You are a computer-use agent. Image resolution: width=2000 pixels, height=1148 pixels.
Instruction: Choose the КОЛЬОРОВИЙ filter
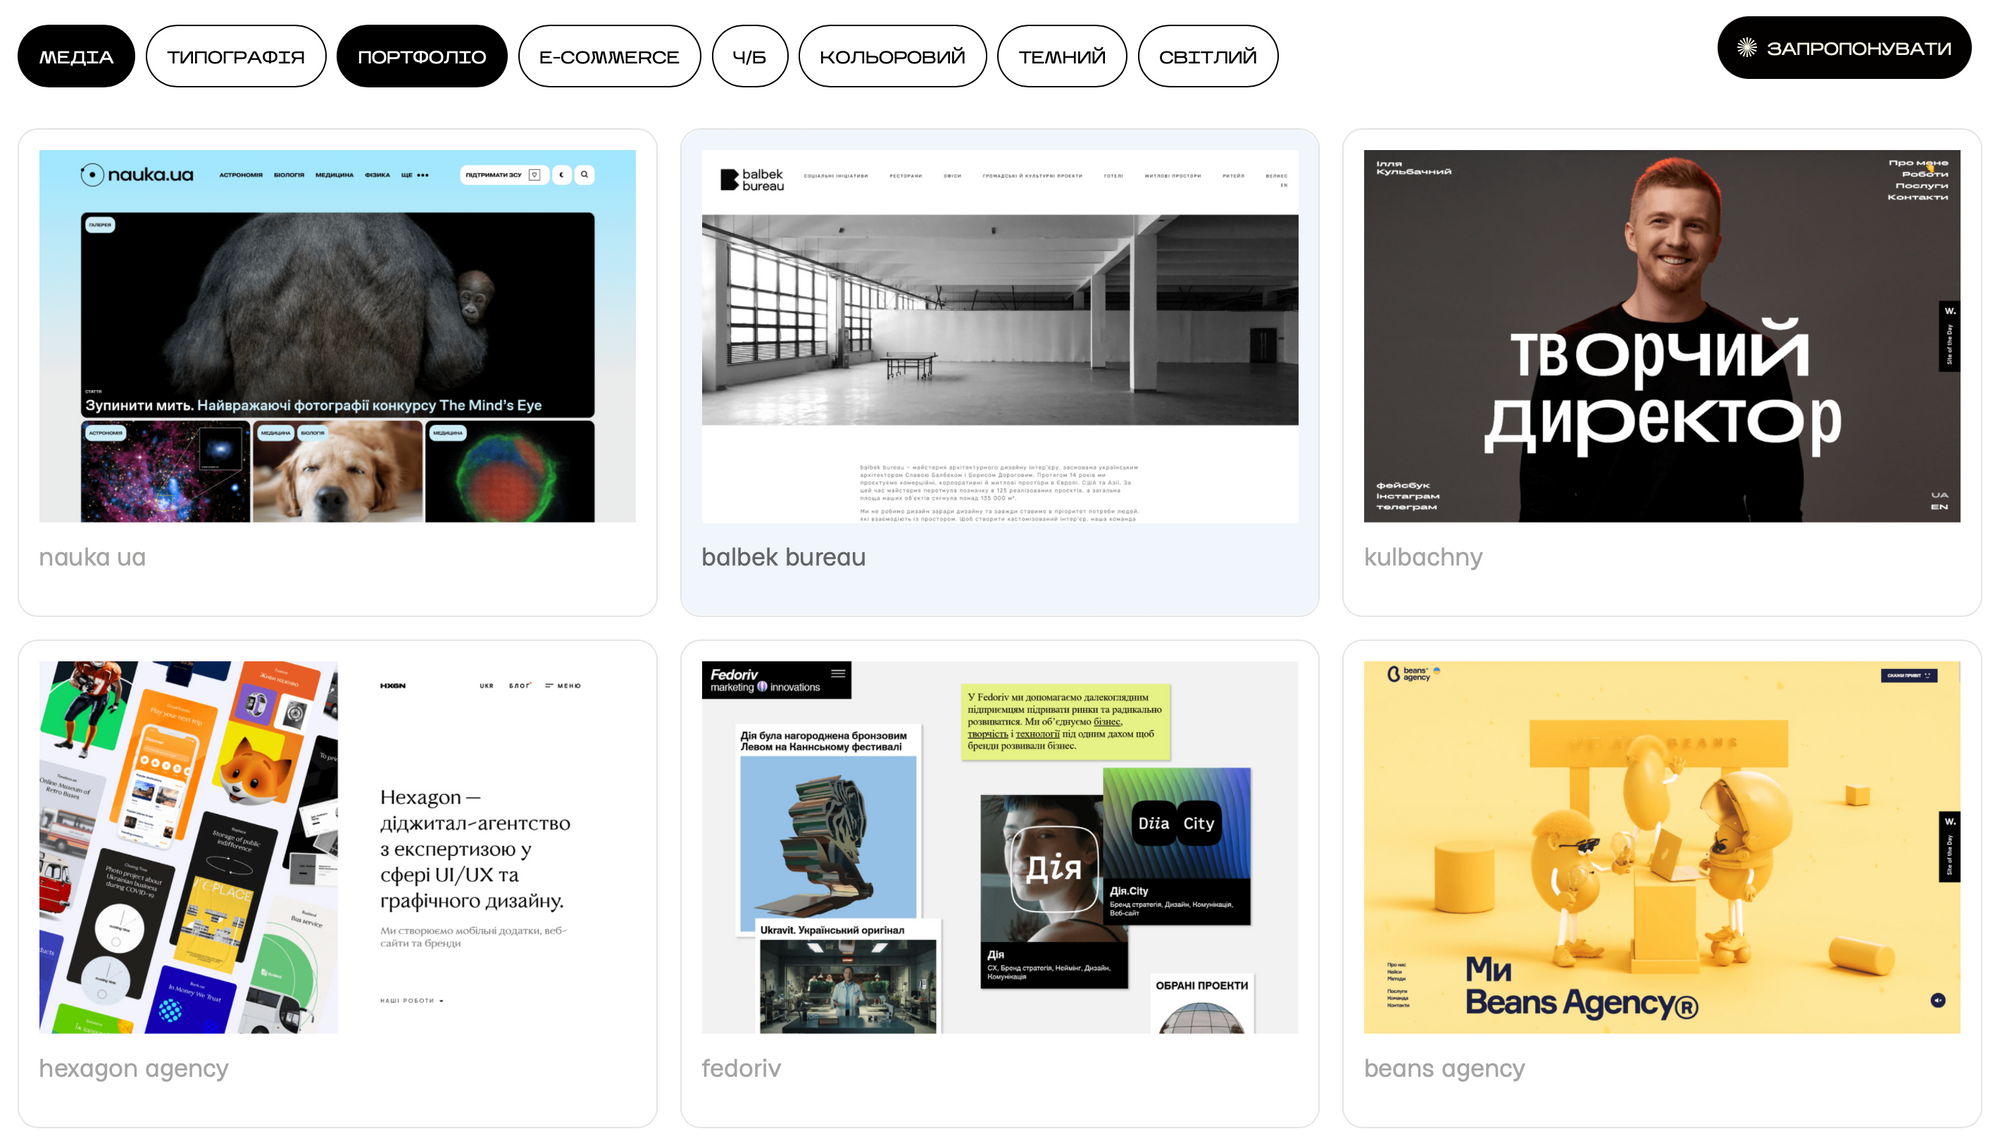892,57
